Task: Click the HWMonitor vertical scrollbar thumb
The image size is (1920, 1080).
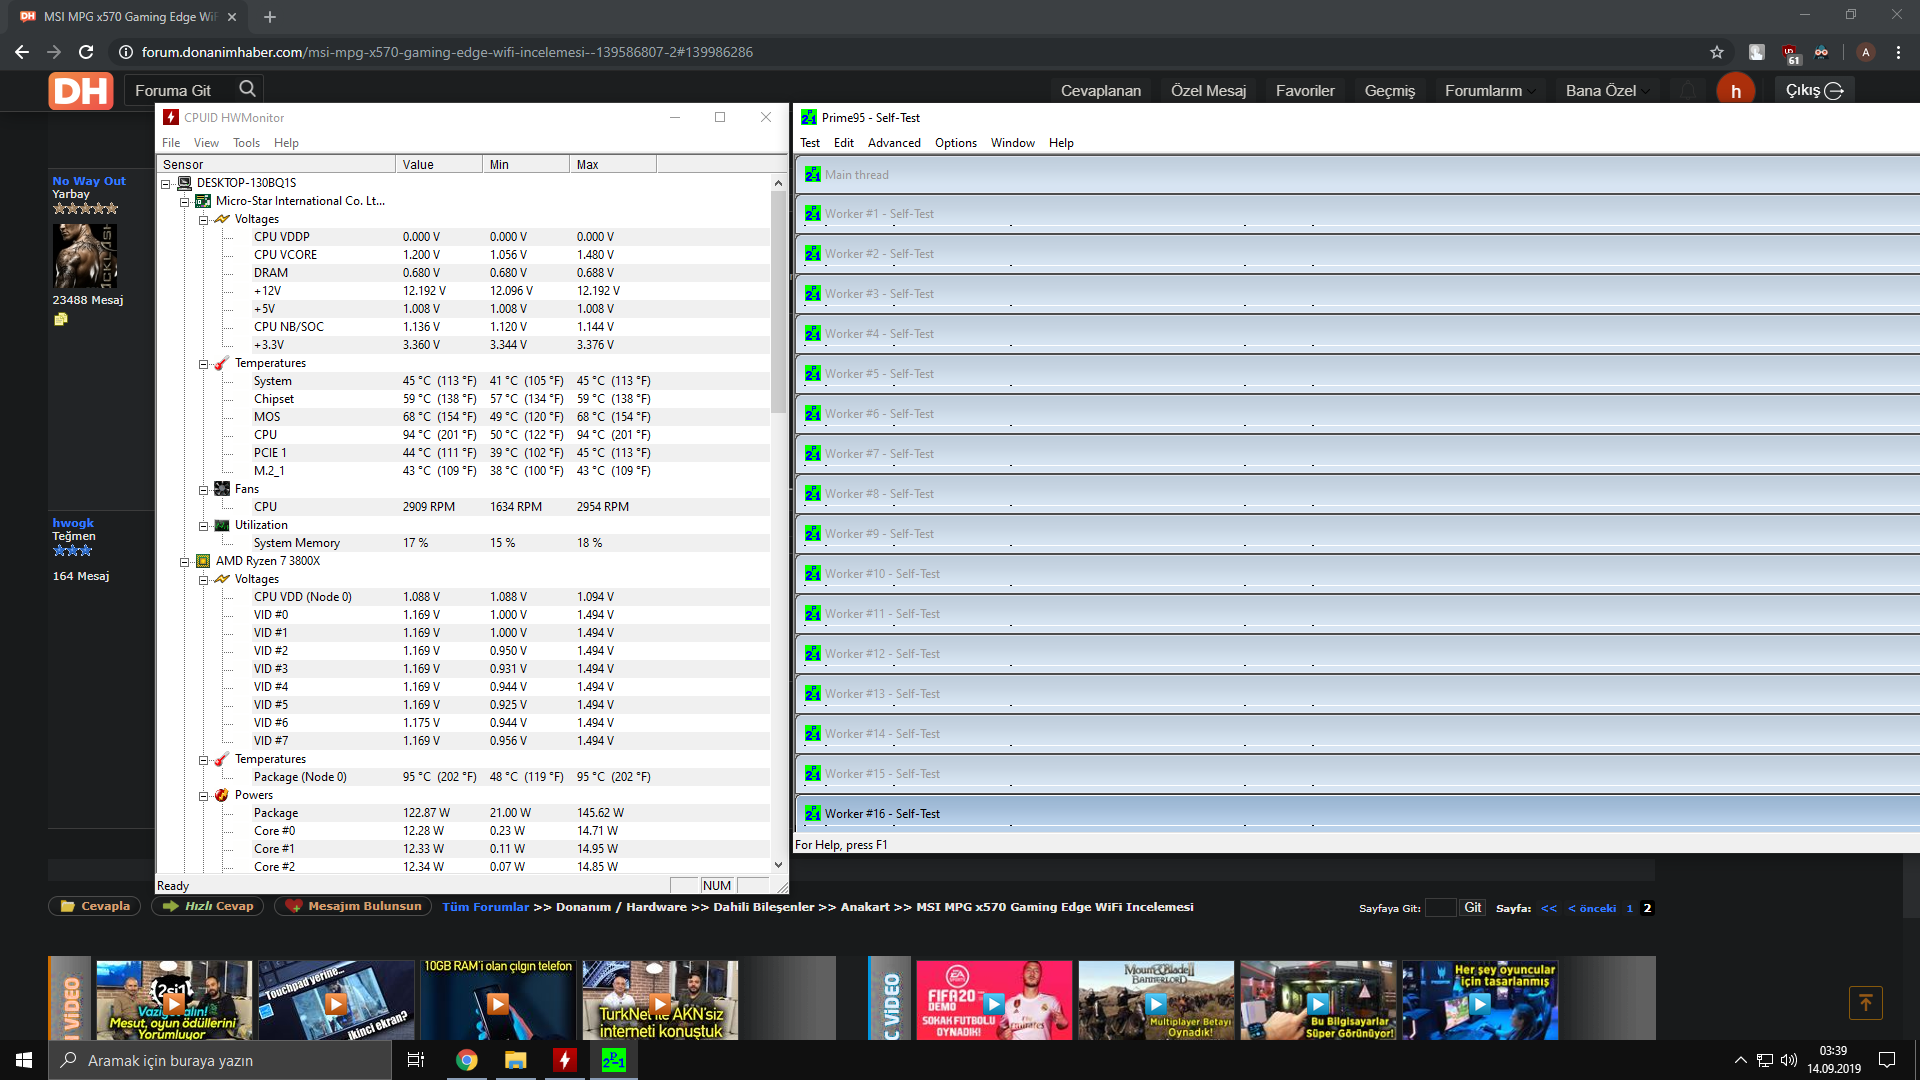Action: click(x=778, y=302)
